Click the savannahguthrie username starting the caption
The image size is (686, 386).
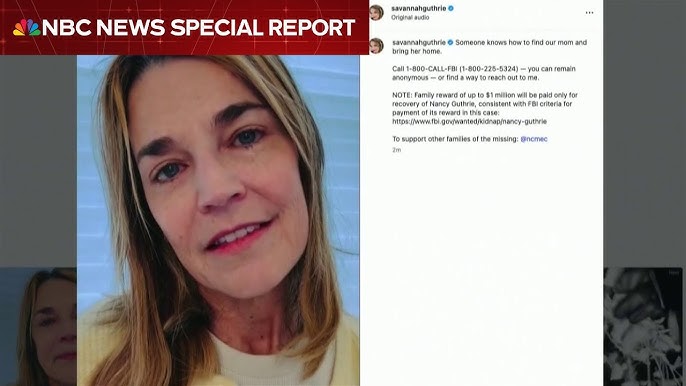point(419,42)
